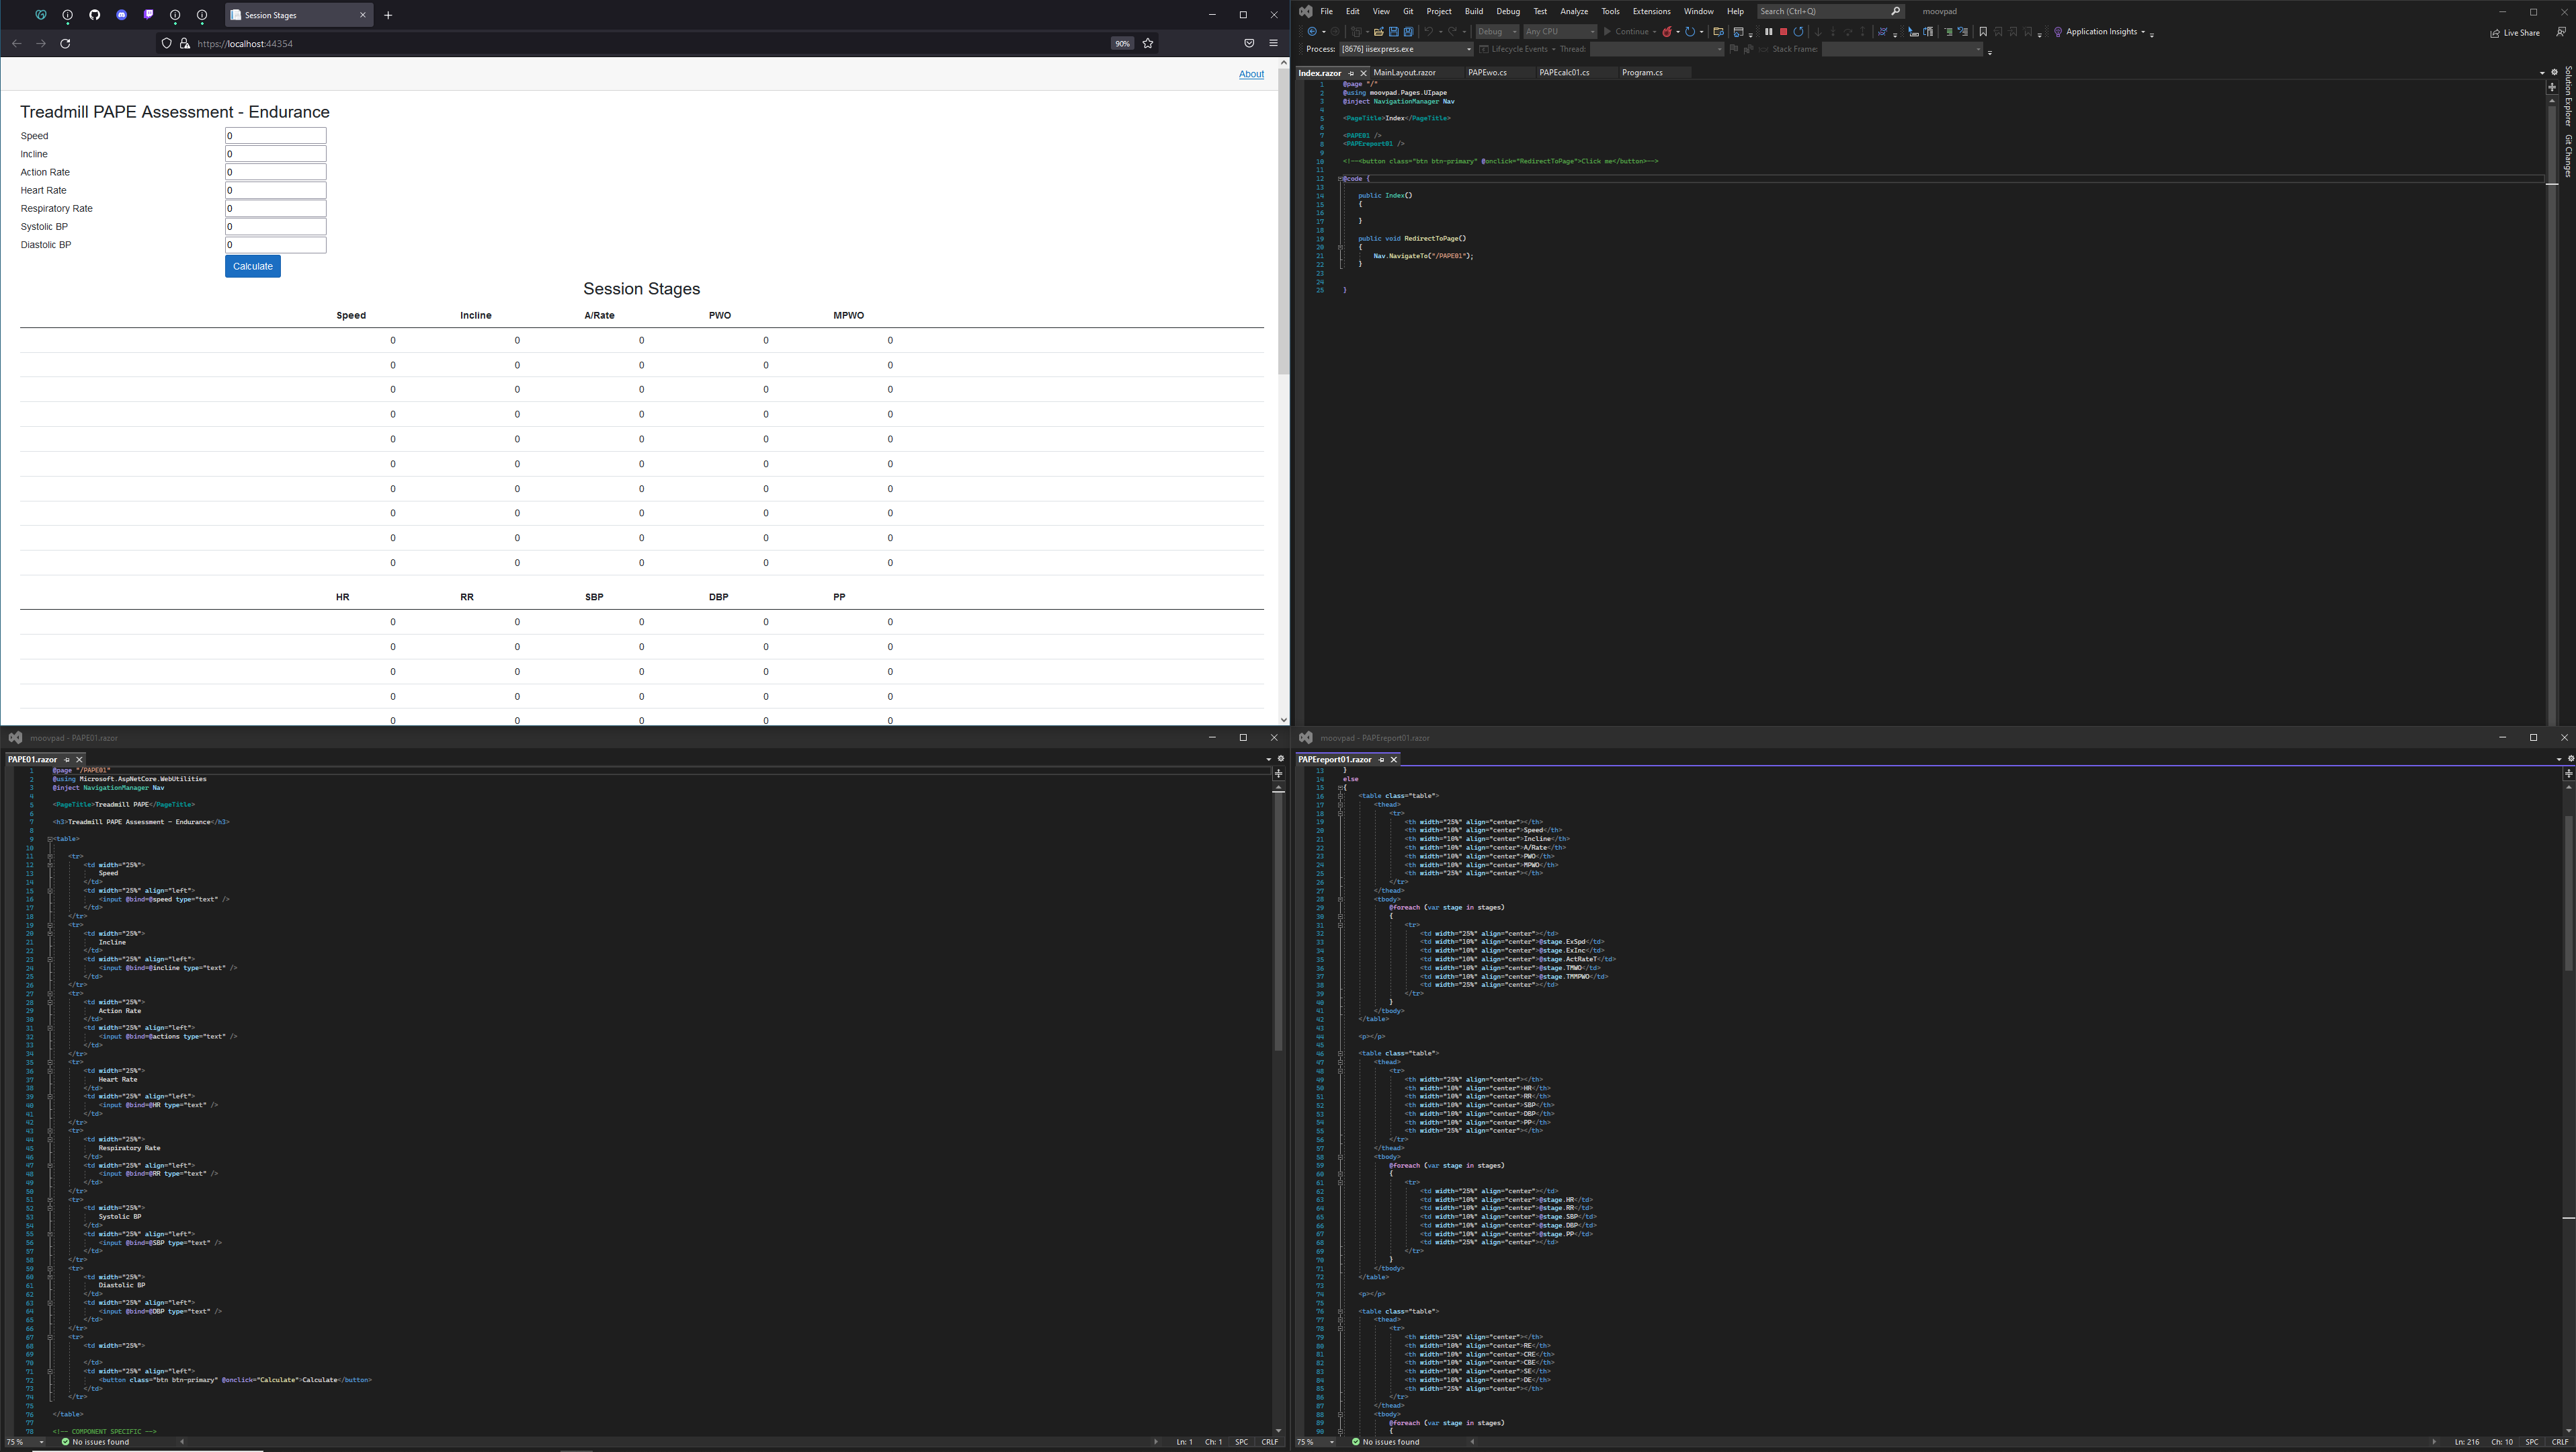The width and height of the screenshot is (2576, 1452).
Task: Open a new browser tab
Action: (x=388, y=15)
